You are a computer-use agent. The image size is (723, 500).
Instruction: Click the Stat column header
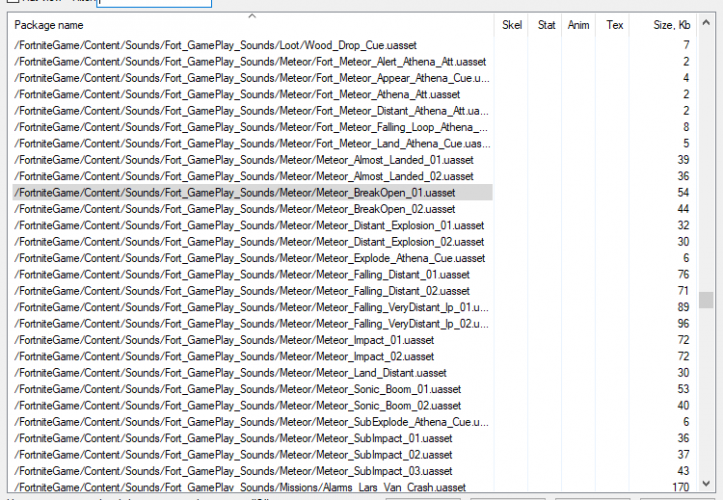(x=546, y=24)
